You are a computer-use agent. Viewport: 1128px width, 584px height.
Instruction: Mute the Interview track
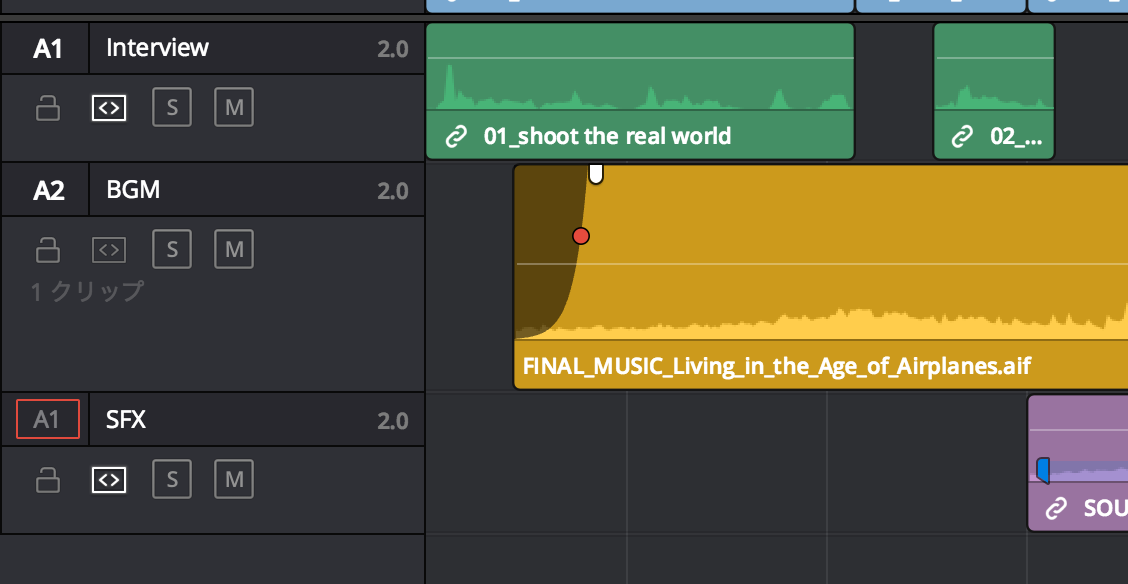[234, 108]
